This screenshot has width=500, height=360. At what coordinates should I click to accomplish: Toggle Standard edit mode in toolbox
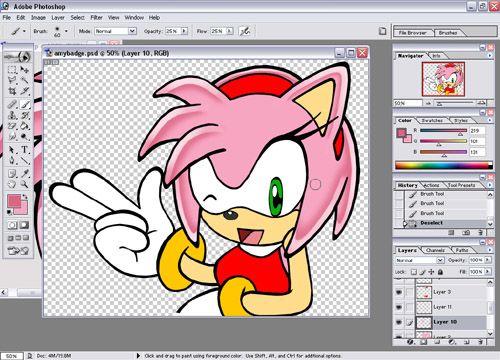12,225
